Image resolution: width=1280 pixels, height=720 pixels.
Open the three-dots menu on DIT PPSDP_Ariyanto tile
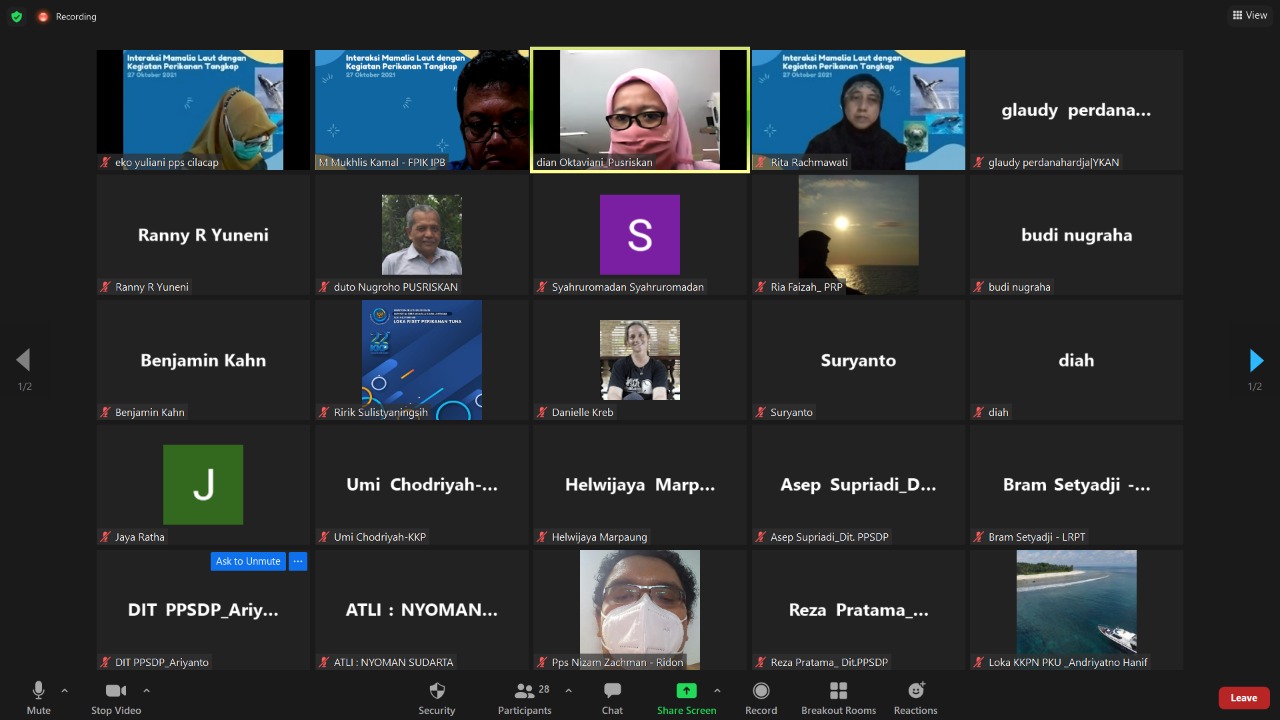click(298, 561)
